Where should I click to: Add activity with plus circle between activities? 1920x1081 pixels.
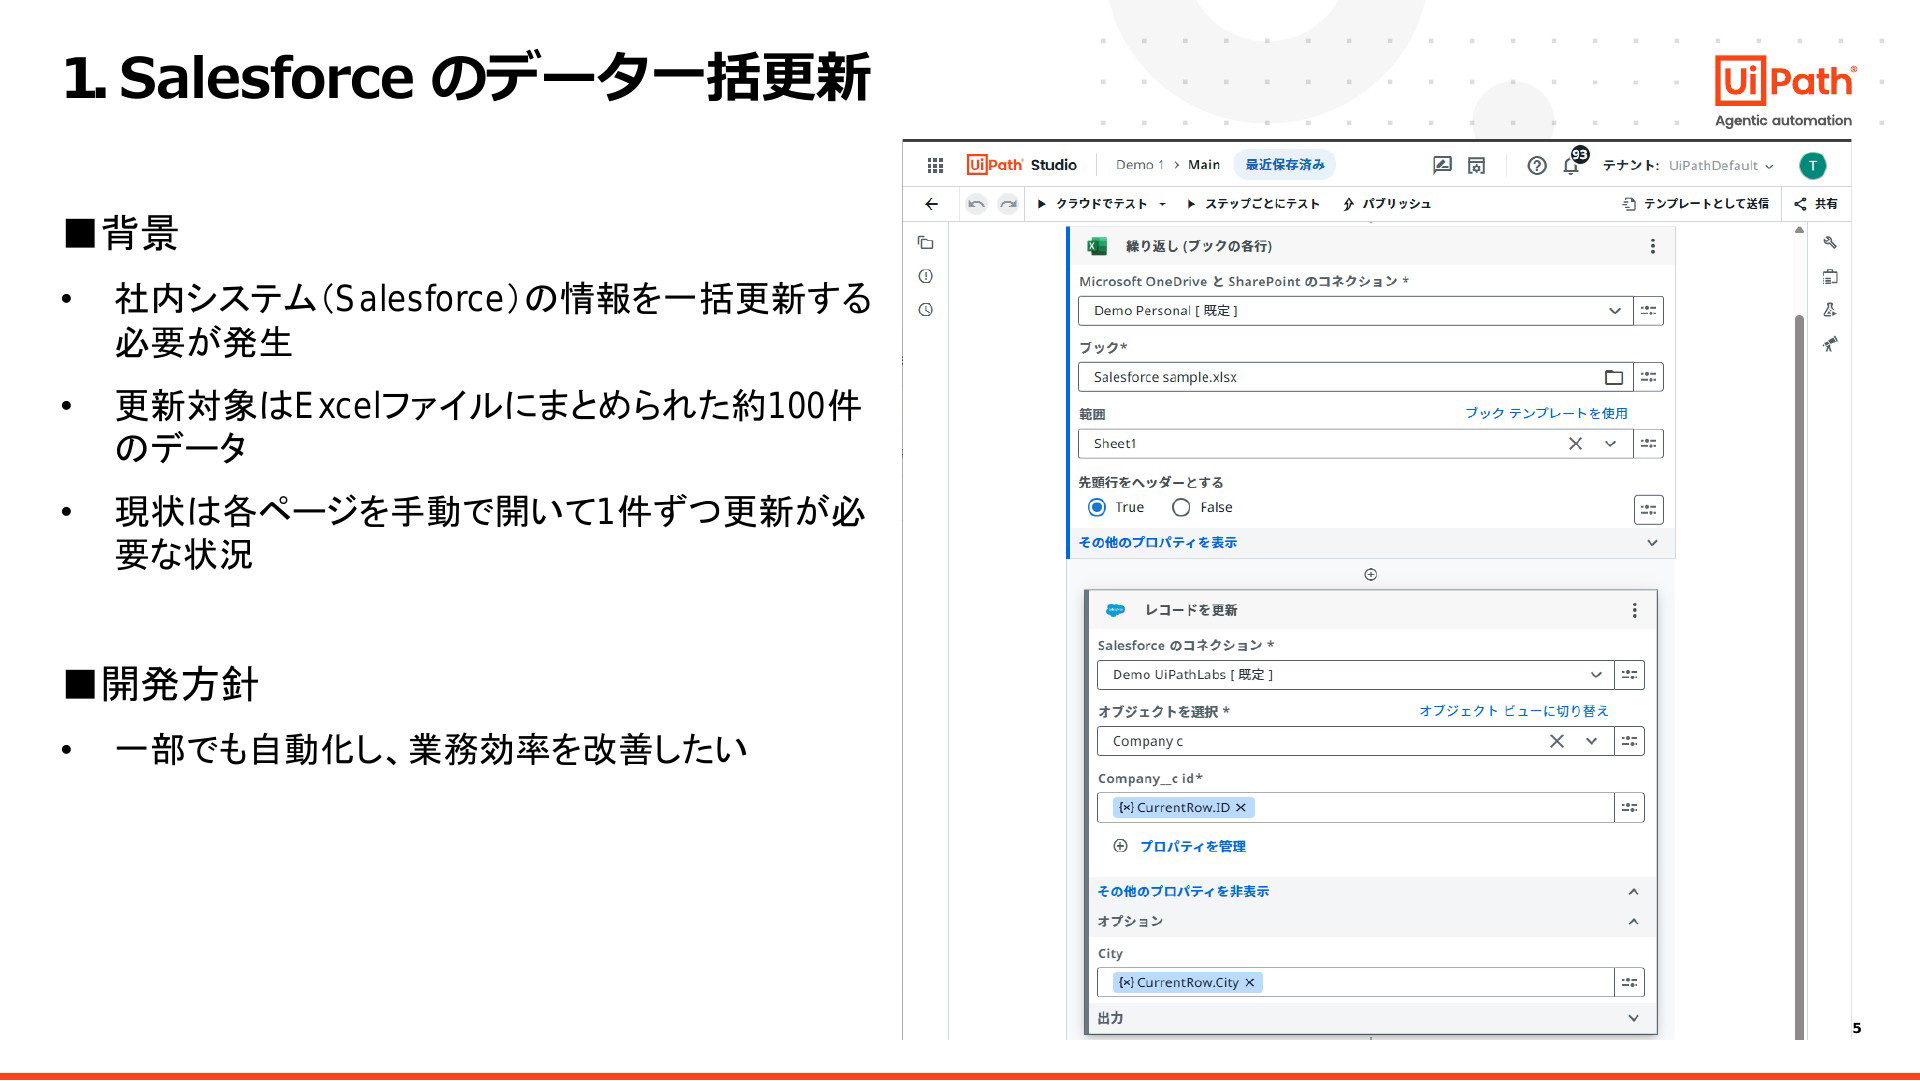pyautogui.click(x=1371, y=575)
